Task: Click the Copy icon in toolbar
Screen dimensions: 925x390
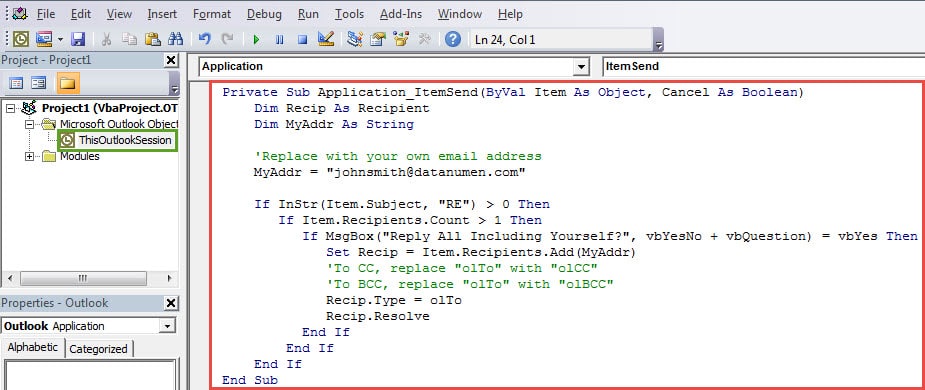Action: click(x=129, y=40)
